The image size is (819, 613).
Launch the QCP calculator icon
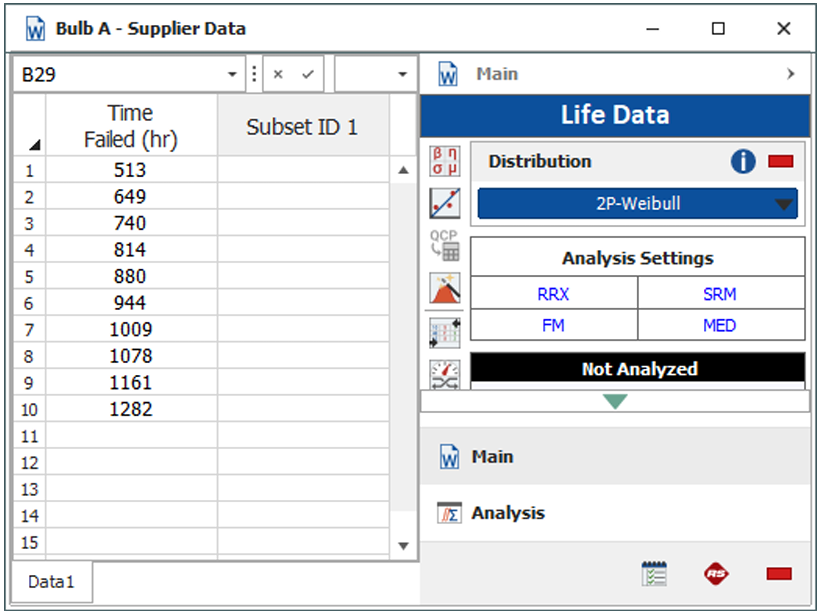pyautogui.click(x=444, y=245)
